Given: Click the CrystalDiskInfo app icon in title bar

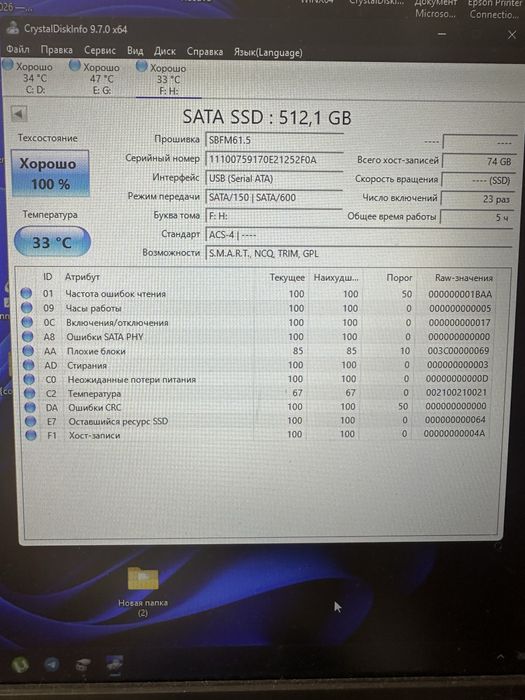Looking at the screenshot, I should (12, 27).
